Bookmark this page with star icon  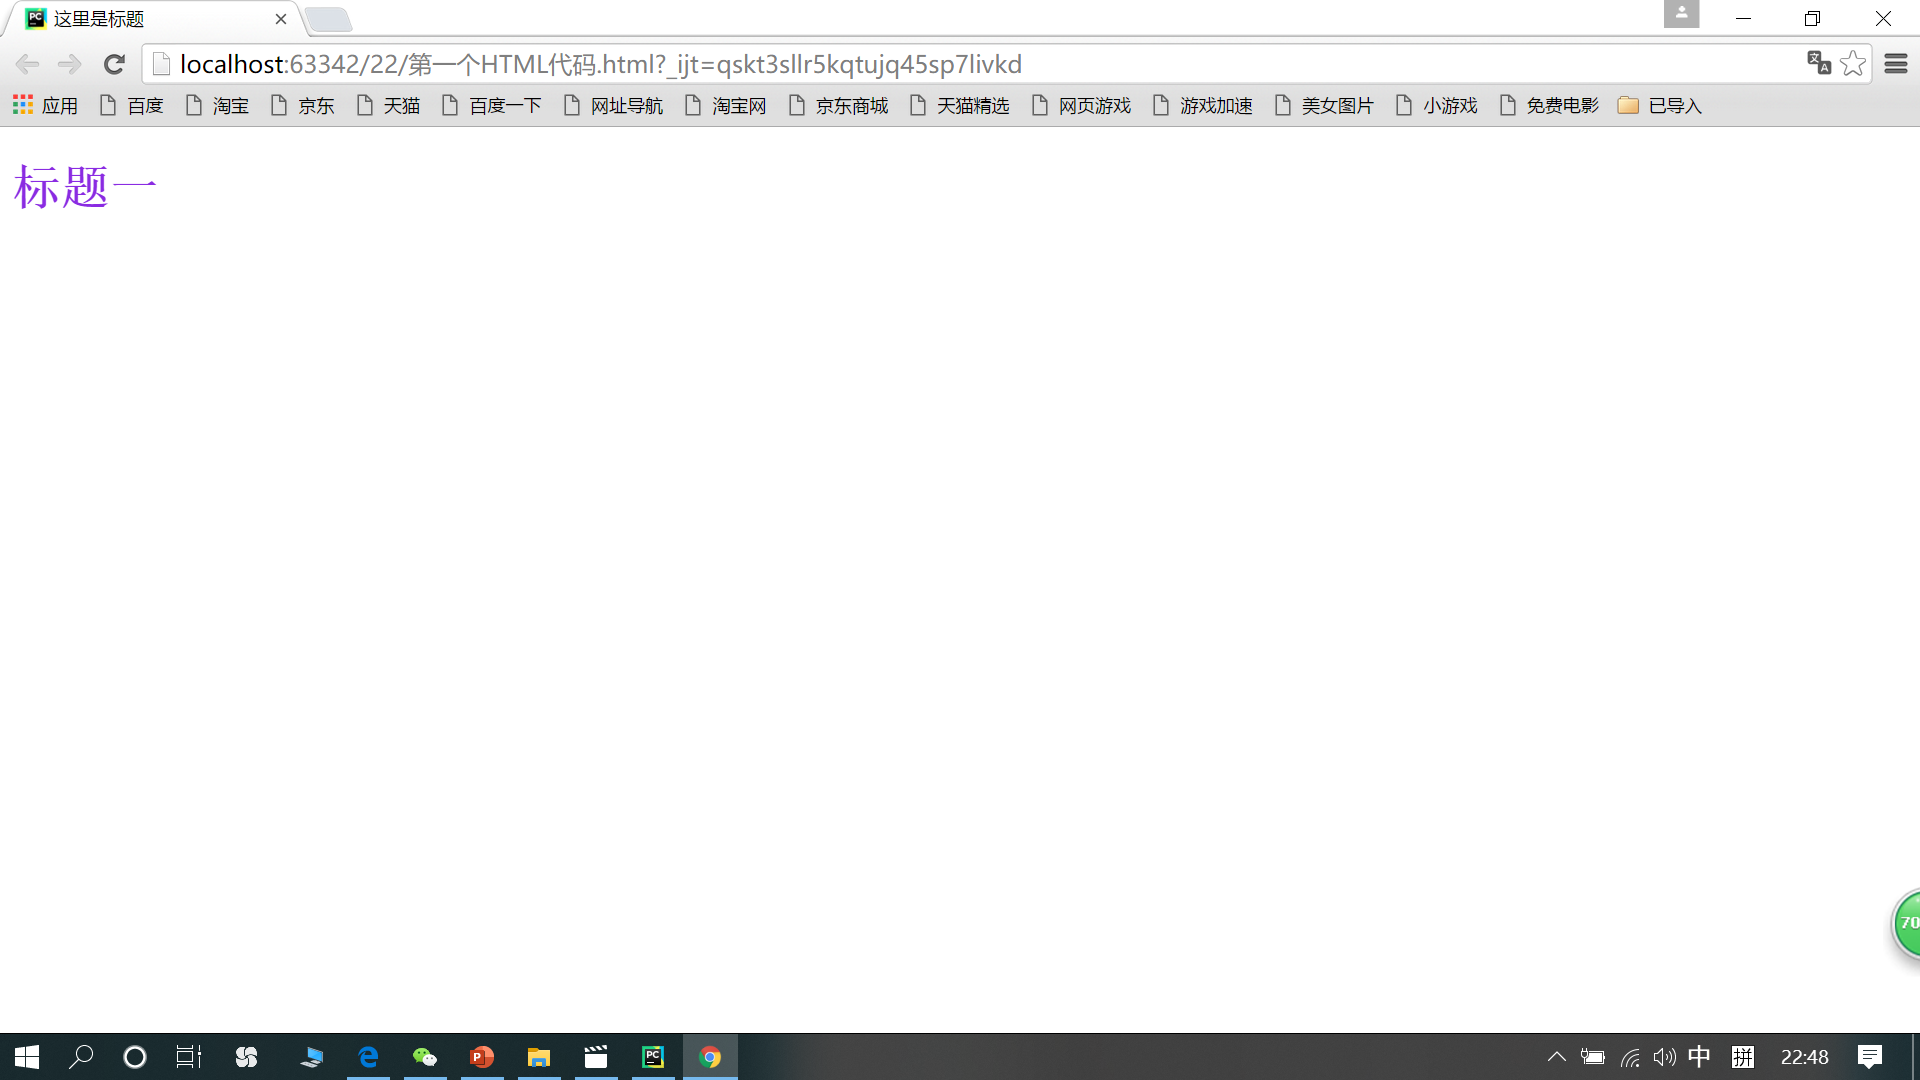point(1853,64)
